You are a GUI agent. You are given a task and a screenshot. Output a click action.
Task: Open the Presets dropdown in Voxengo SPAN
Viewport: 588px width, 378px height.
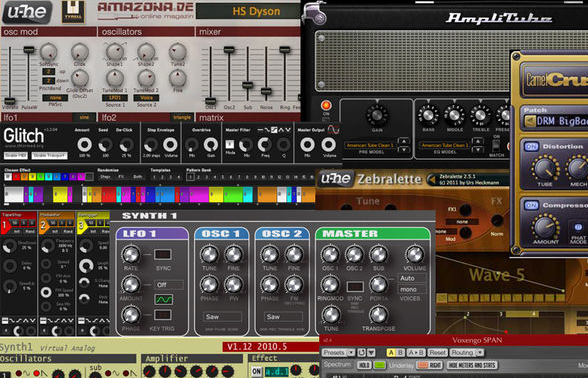(x=338, y=353)
